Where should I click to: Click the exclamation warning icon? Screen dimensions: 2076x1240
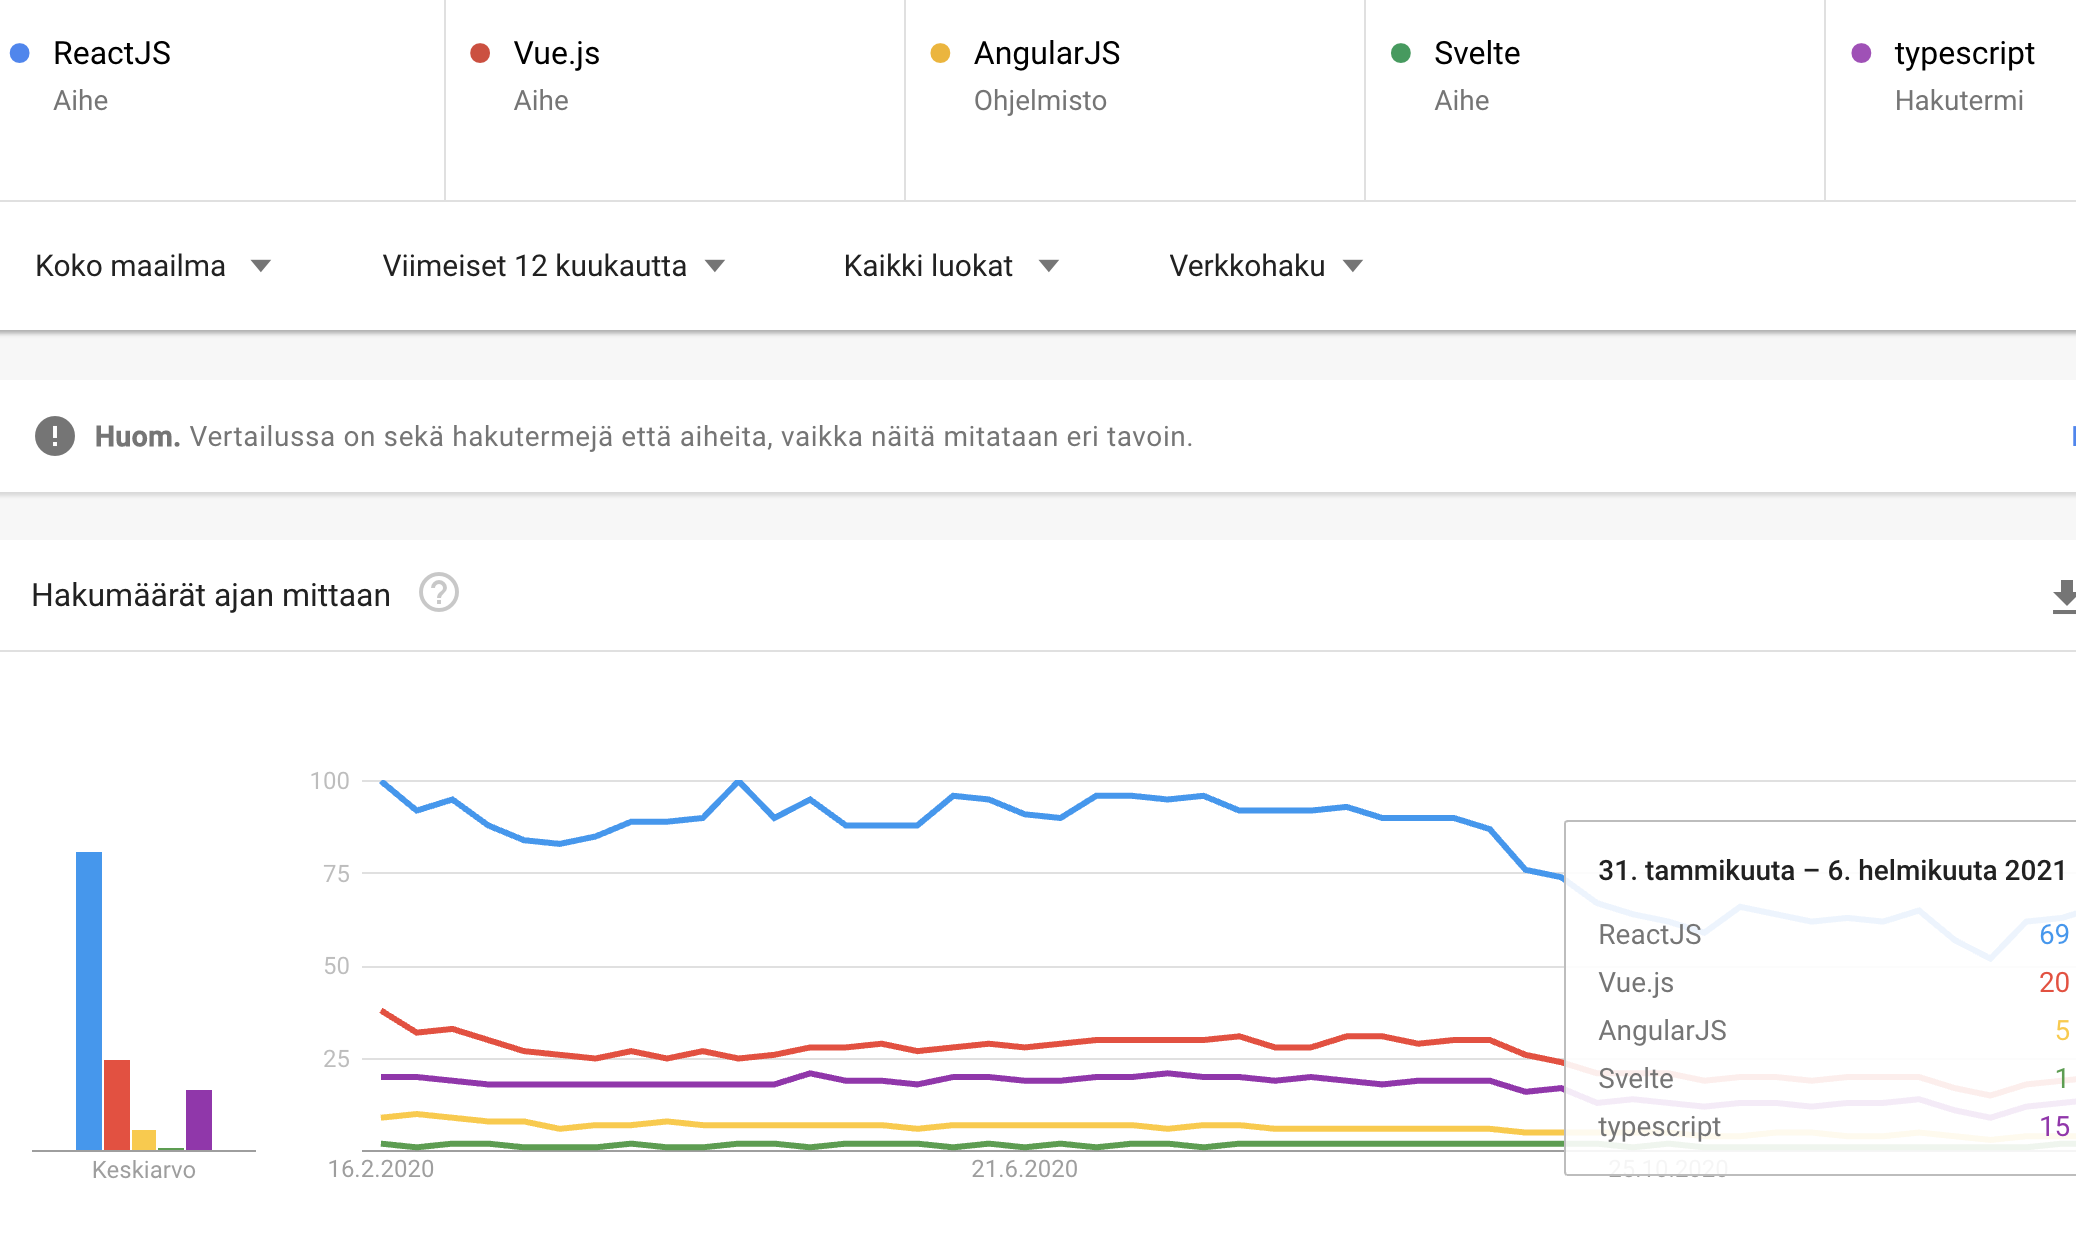pos(55,436)
